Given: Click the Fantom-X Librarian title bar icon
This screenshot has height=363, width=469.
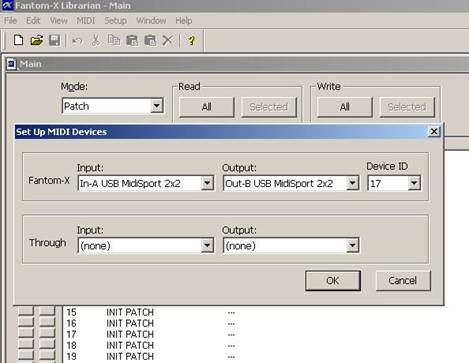Looking at the screenshot, I should click(x=7, y=5).
